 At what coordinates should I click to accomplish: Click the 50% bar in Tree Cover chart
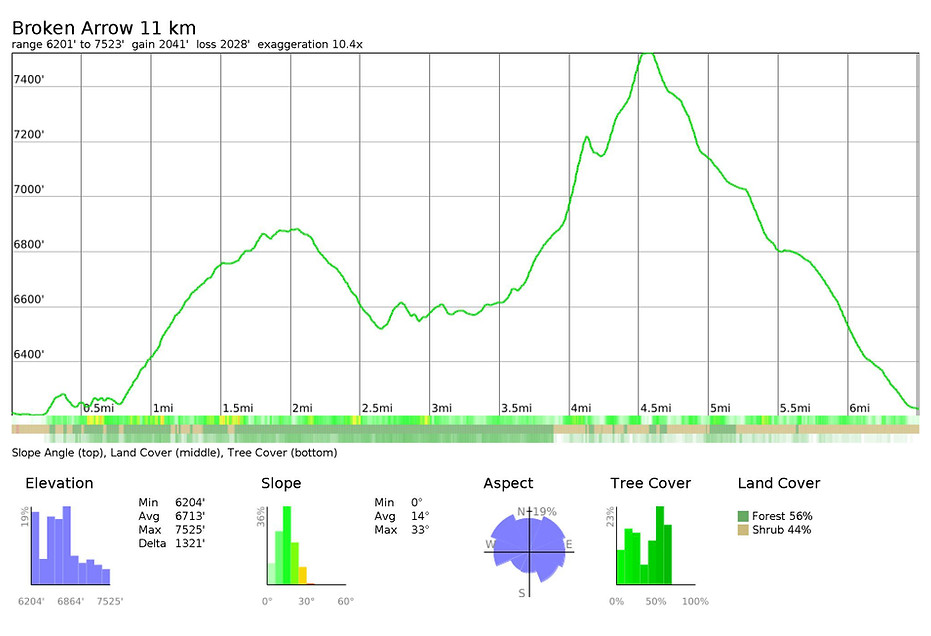657,545
